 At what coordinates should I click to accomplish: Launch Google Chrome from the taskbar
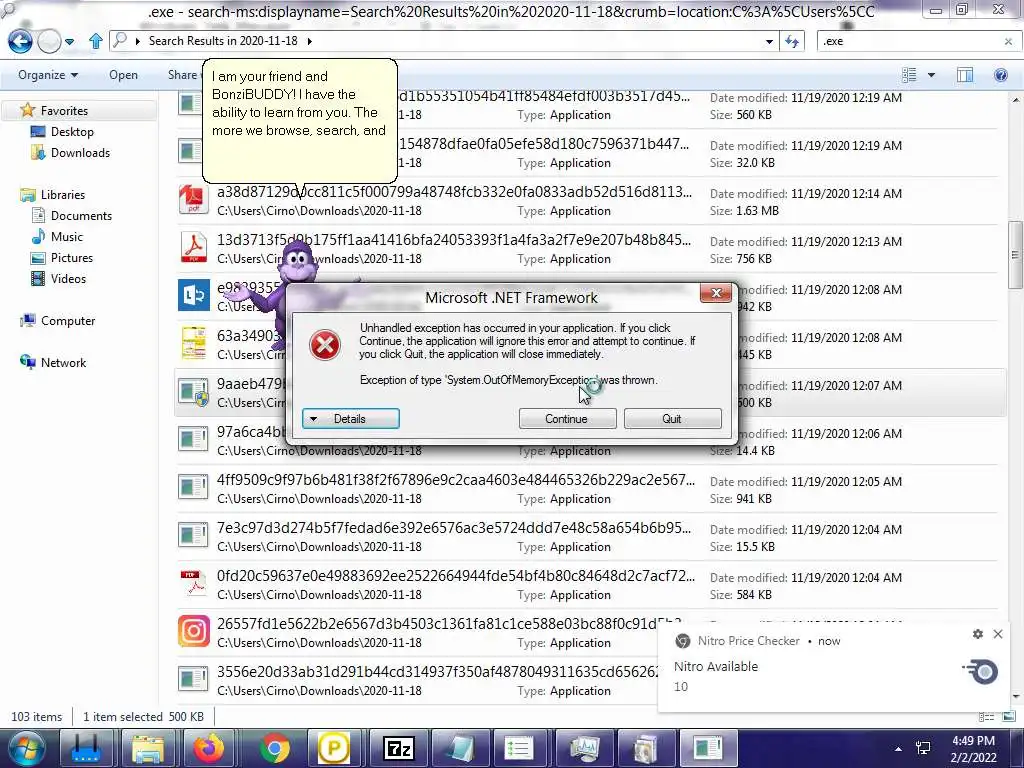[x=275, y=748]
